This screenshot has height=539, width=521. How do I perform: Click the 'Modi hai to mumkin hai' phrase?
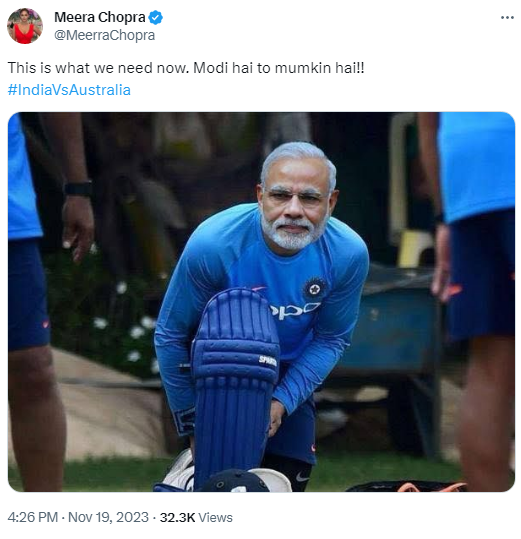(276, 68)
